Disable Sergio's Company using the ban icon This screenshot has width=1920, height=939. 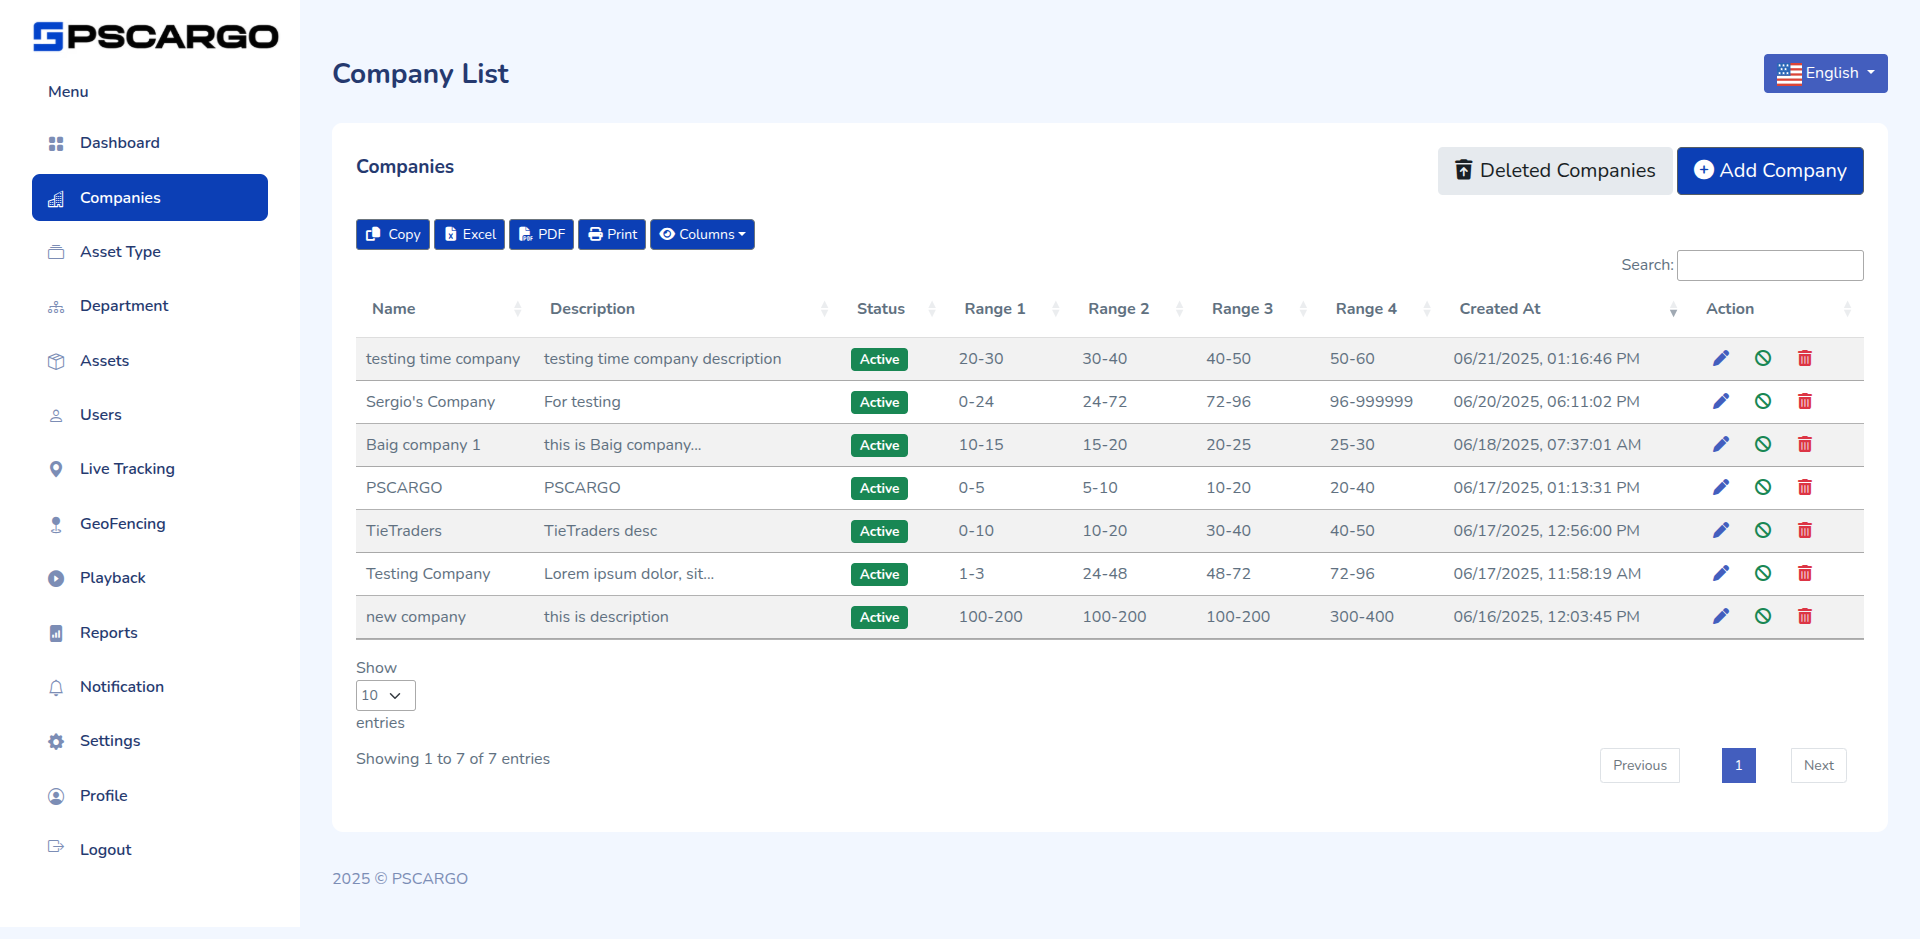tap(1763, 400)
